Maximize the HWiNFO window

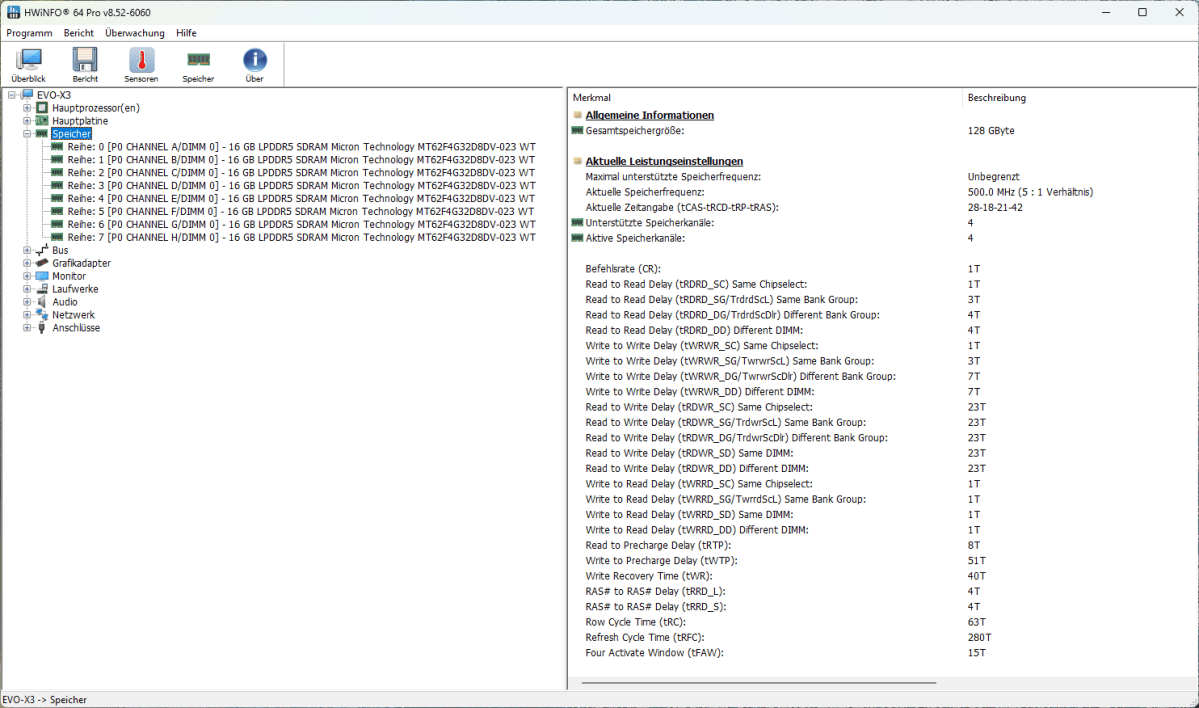tap(1142, 12)
